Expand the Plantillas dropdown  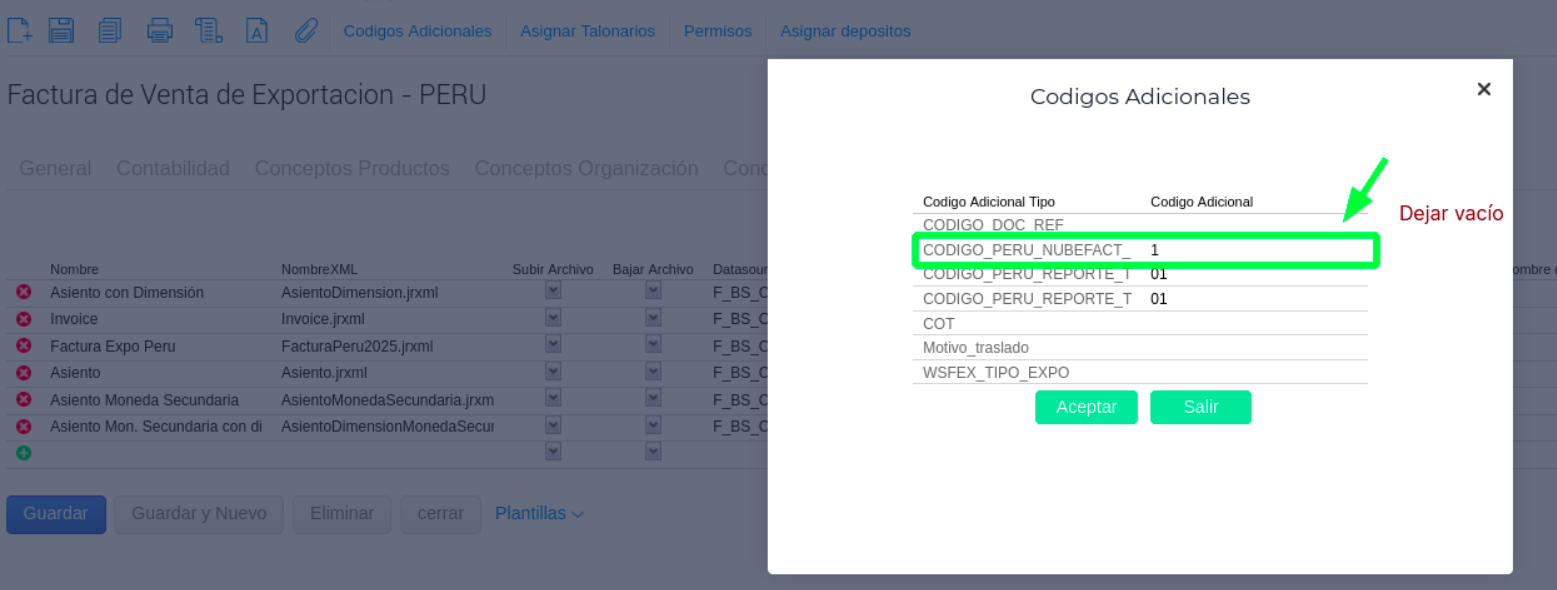[x=540, y=513]
